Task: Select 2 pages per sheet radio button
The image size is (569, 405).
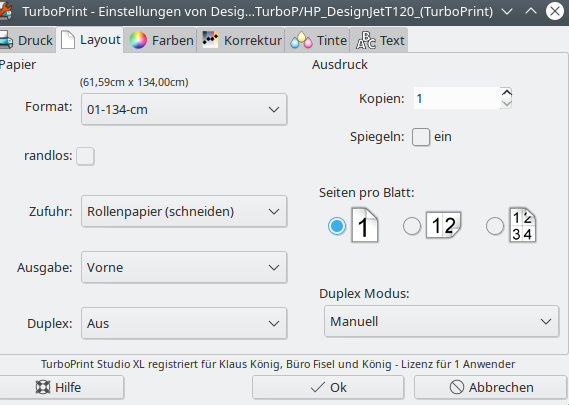Action: [412, 226]
